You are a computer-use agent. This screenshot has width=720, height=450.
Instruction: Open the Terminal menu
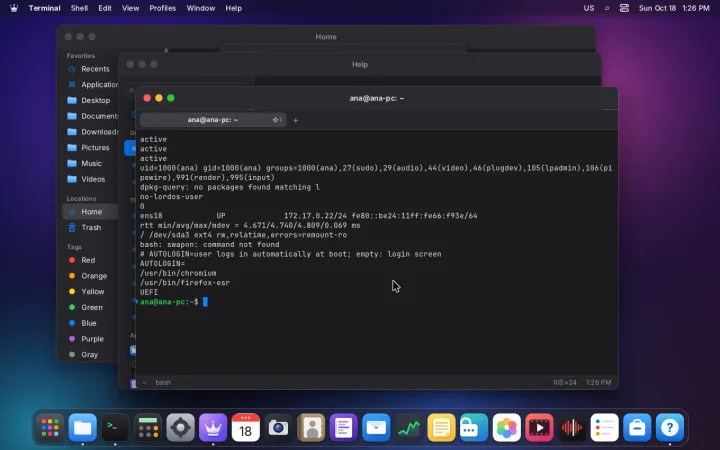45,8
